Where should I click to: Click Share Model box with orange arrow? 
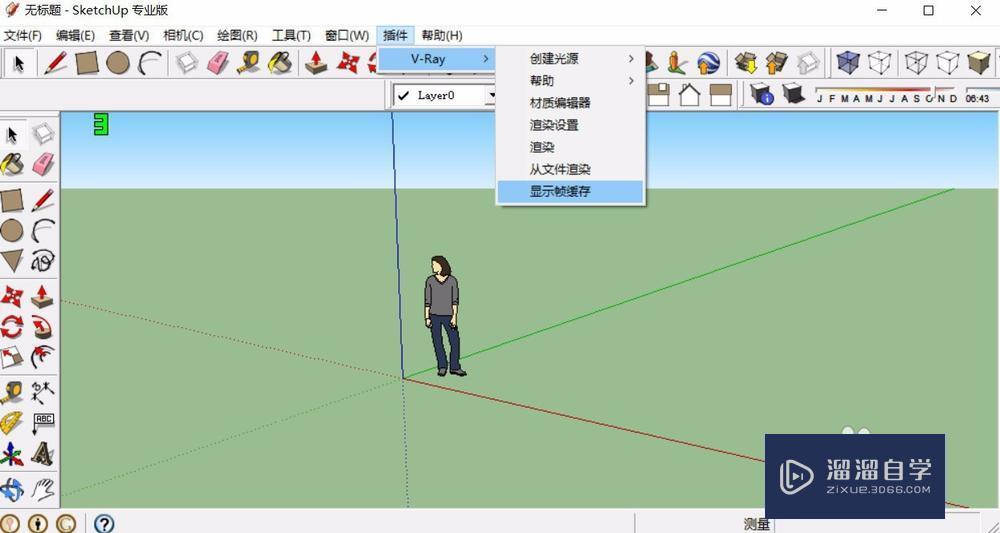776,63
